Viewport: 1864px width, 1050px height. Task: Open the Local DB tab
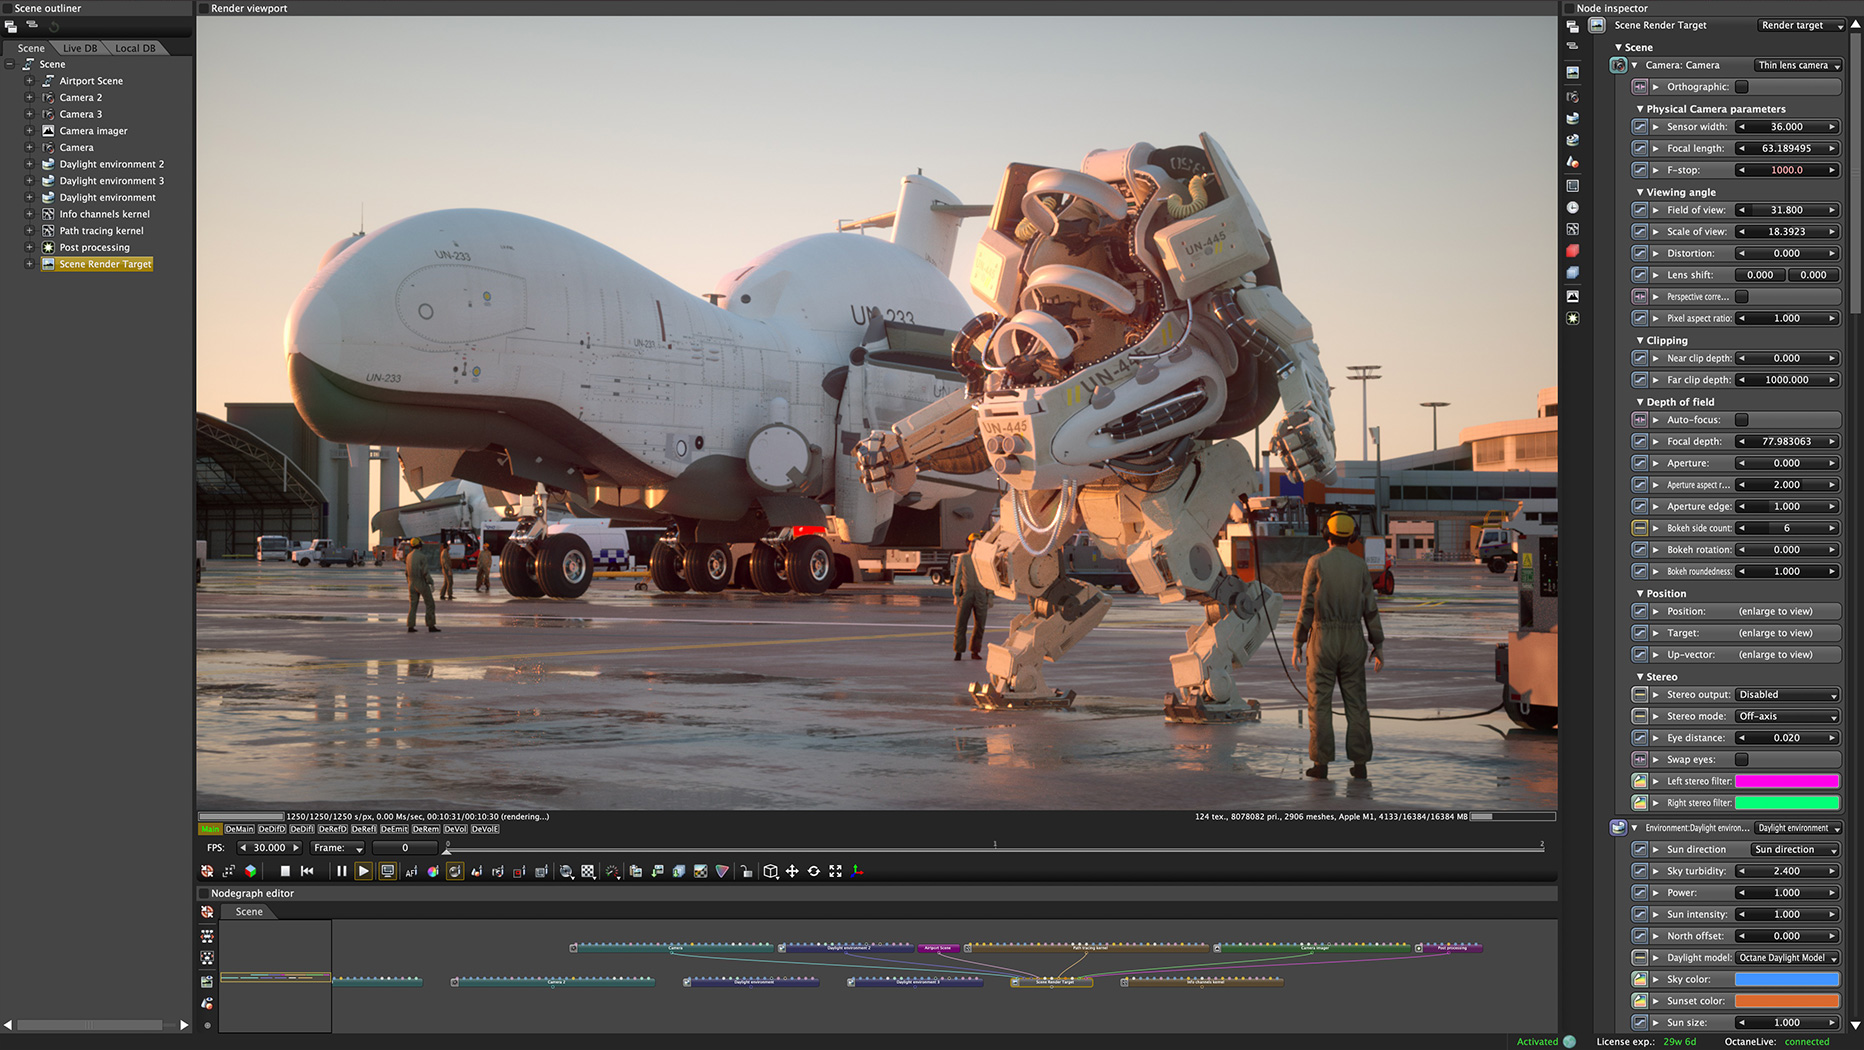pos(135,48)
